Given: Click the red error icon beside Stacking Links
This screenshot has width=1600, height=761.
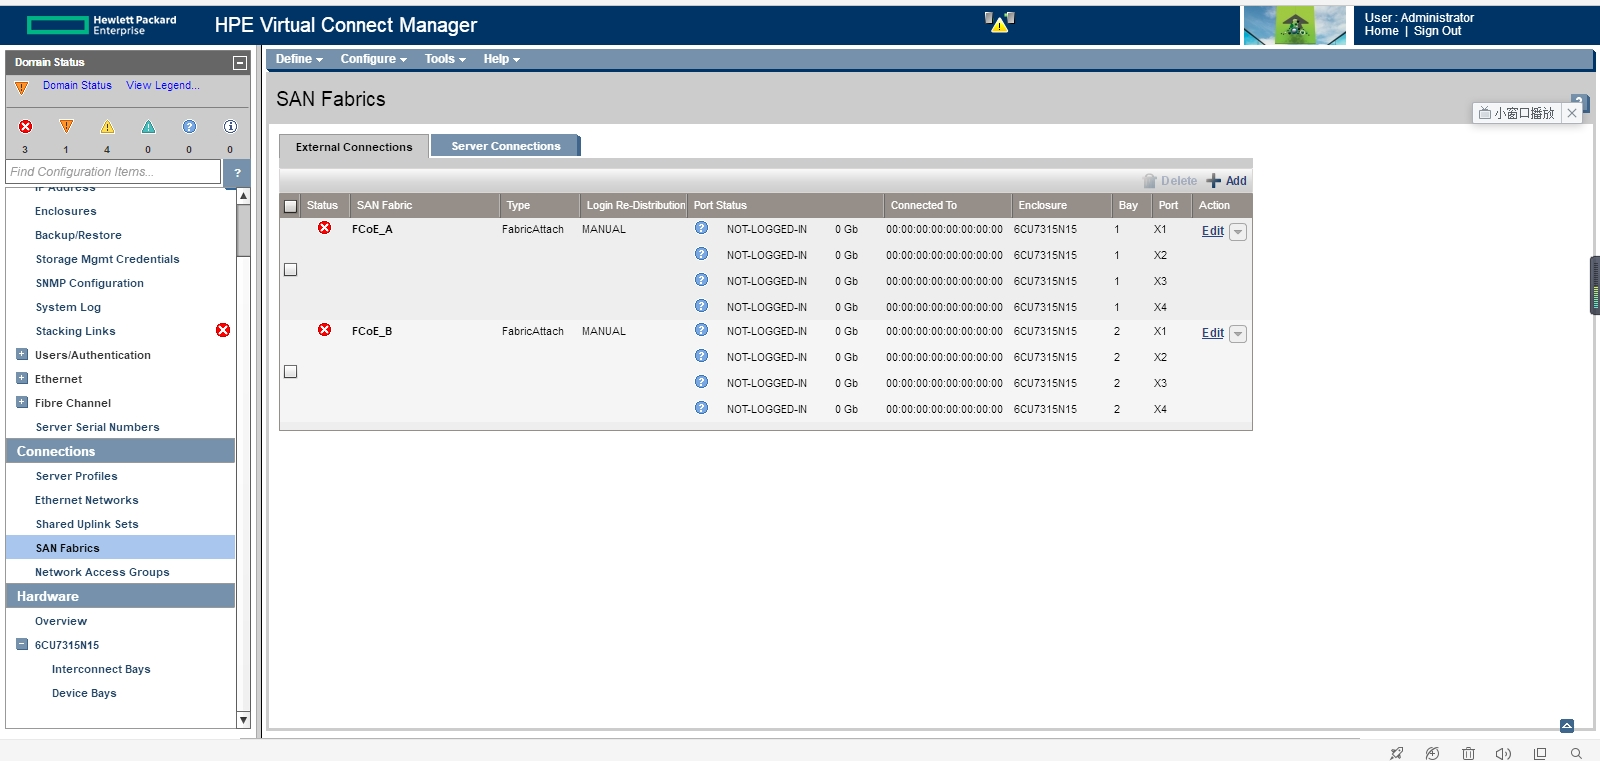Looking at the screenshot, I should coord(223,330).
